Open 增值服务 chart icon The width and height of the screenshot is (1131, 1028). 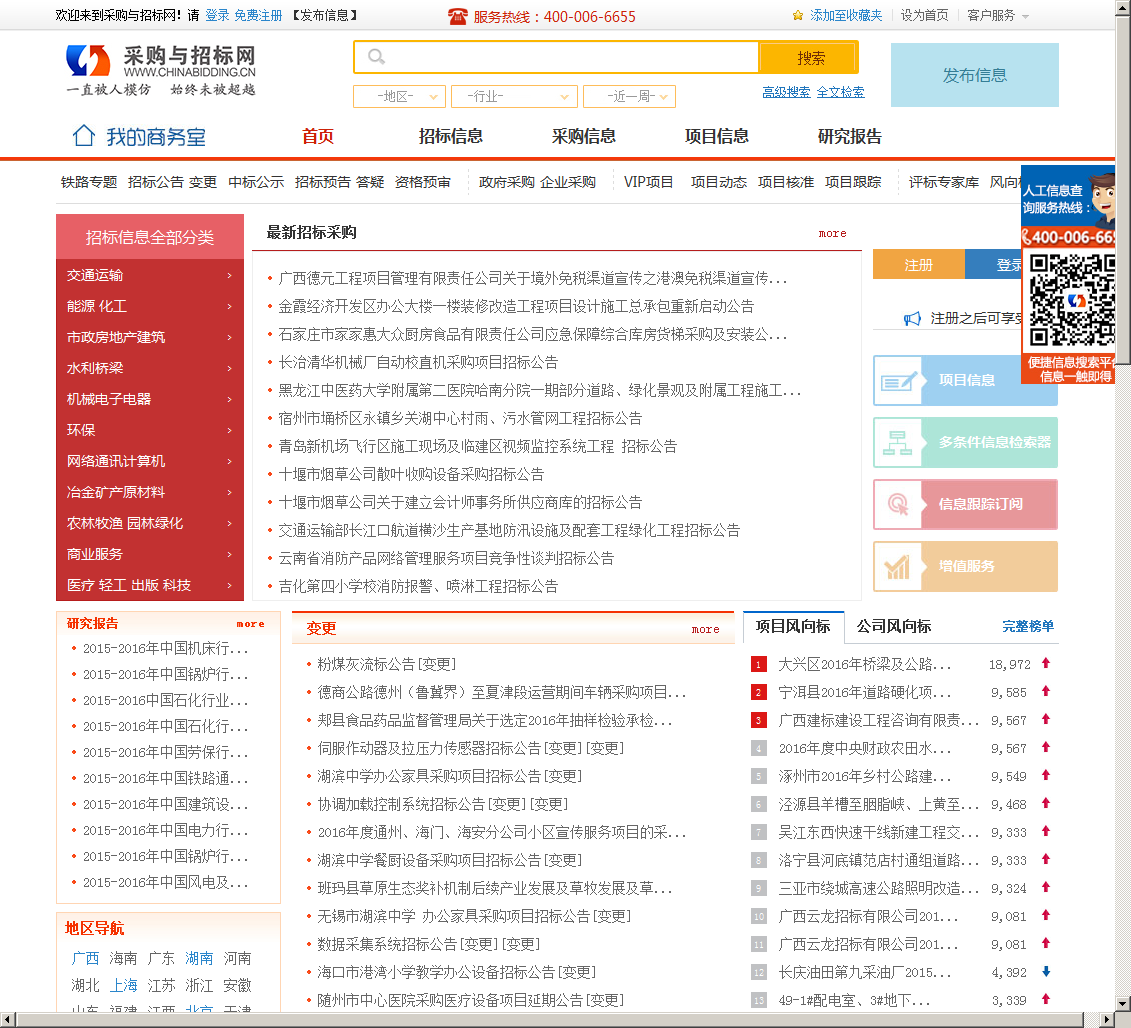point(898,566)
